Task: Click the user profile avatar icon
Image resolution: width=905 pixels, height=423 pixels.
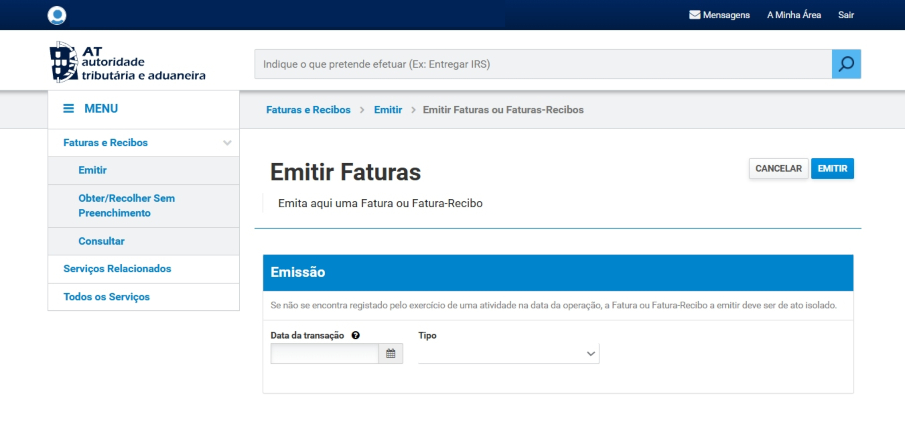Action: click(x=57, y=16)
